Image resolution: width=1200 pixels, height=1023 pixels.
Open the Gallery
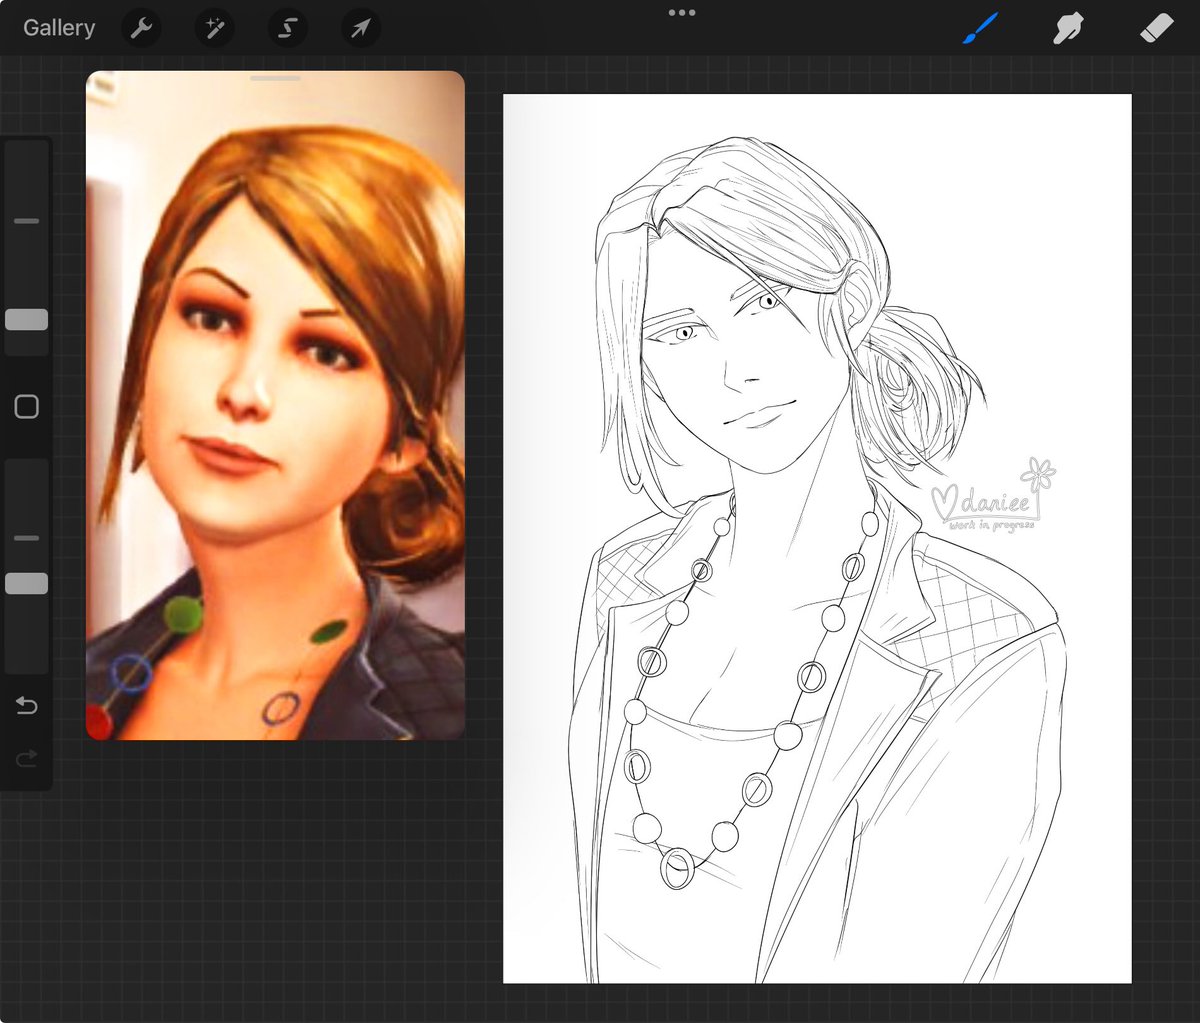[x=59, y=28]
